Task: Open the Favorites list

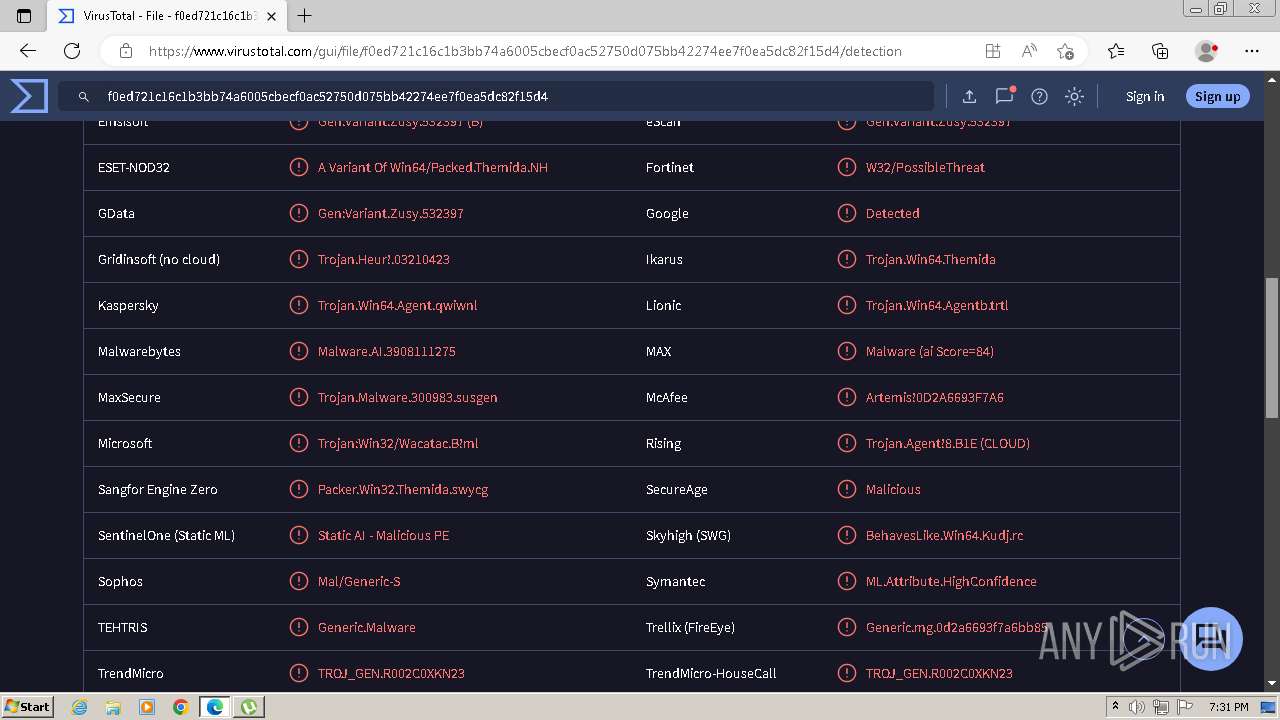Action: (1116, 51)
